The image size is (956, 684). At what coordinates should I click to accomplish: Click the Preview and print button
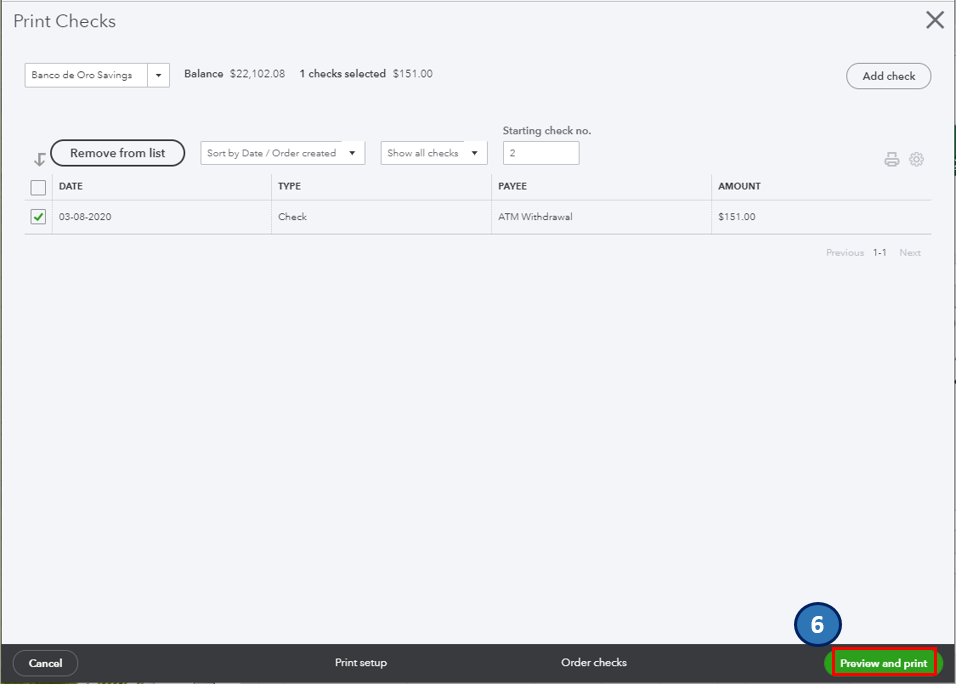tap(883, 663)
